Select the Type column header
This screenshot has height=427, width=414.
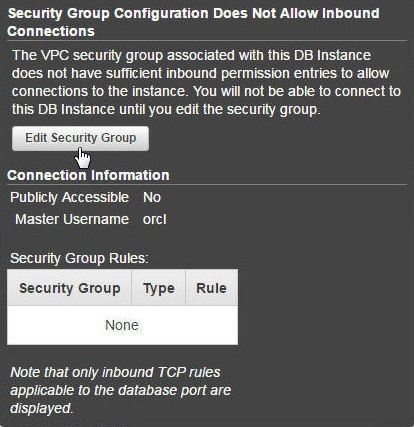coord(159,288)
